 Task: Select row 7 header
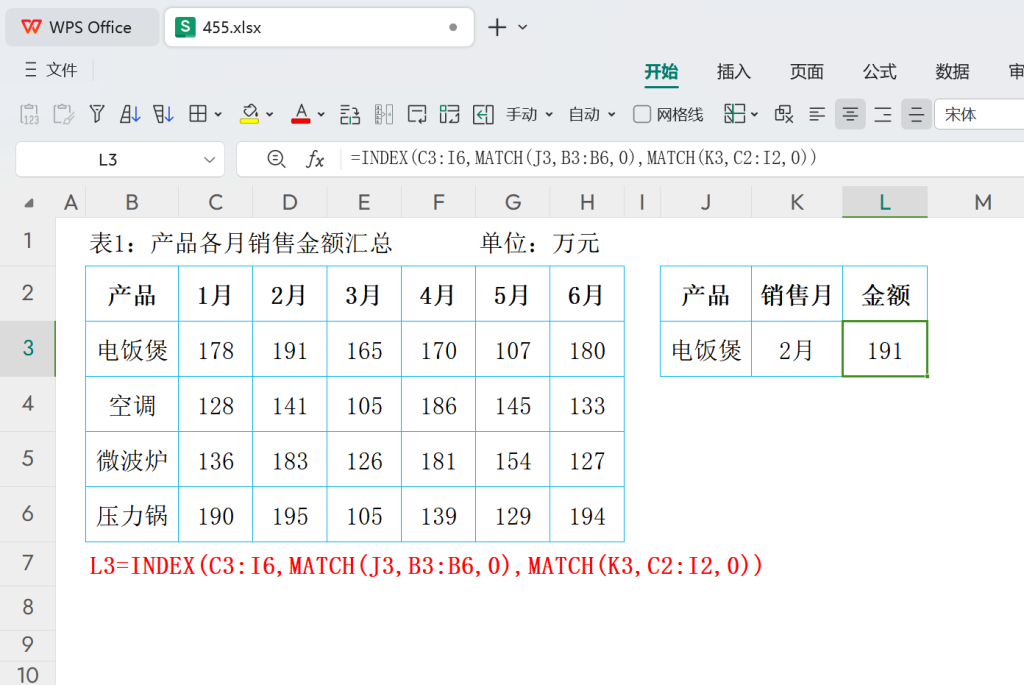(x=27, y=563)
